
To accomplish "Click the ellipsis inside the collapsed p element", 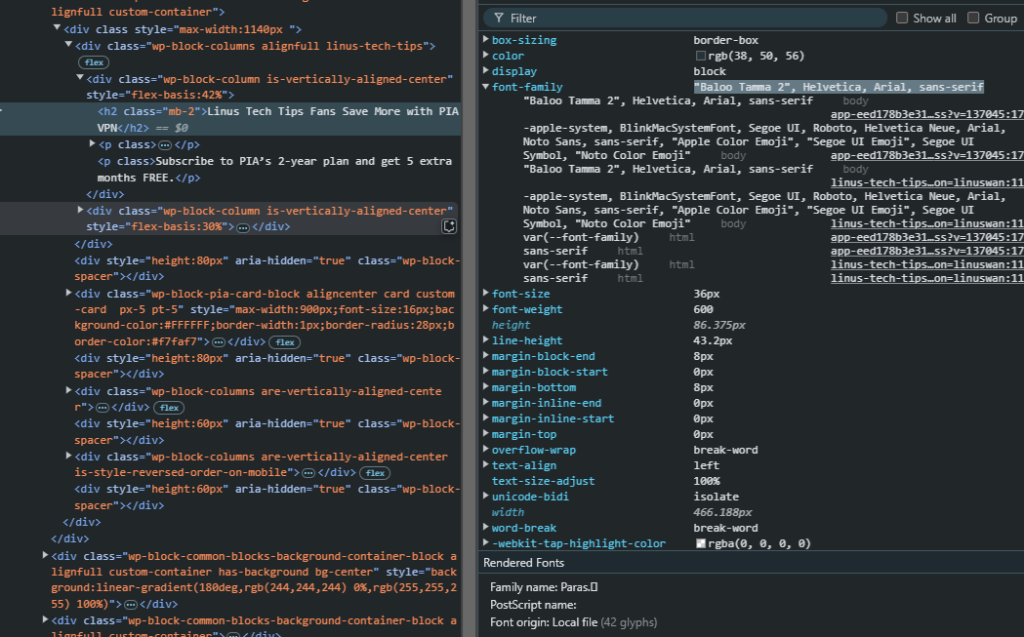I will [x=164, y=145].
